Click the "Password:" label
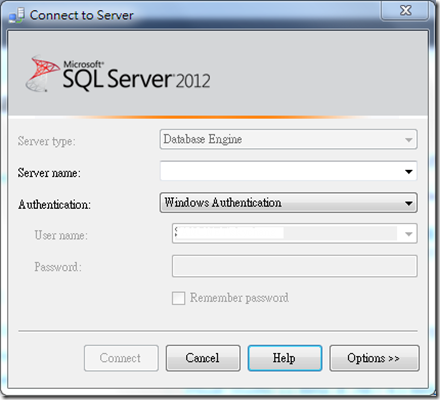 tap(58, 267)
